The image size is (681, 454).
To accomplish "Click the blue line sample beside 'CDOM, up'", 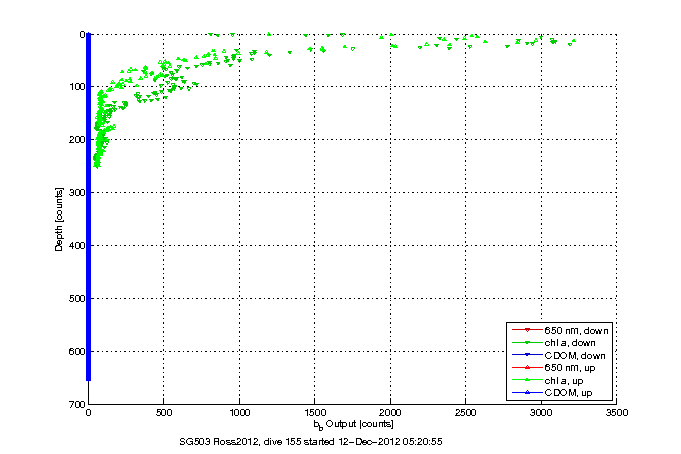I will 527,392.
